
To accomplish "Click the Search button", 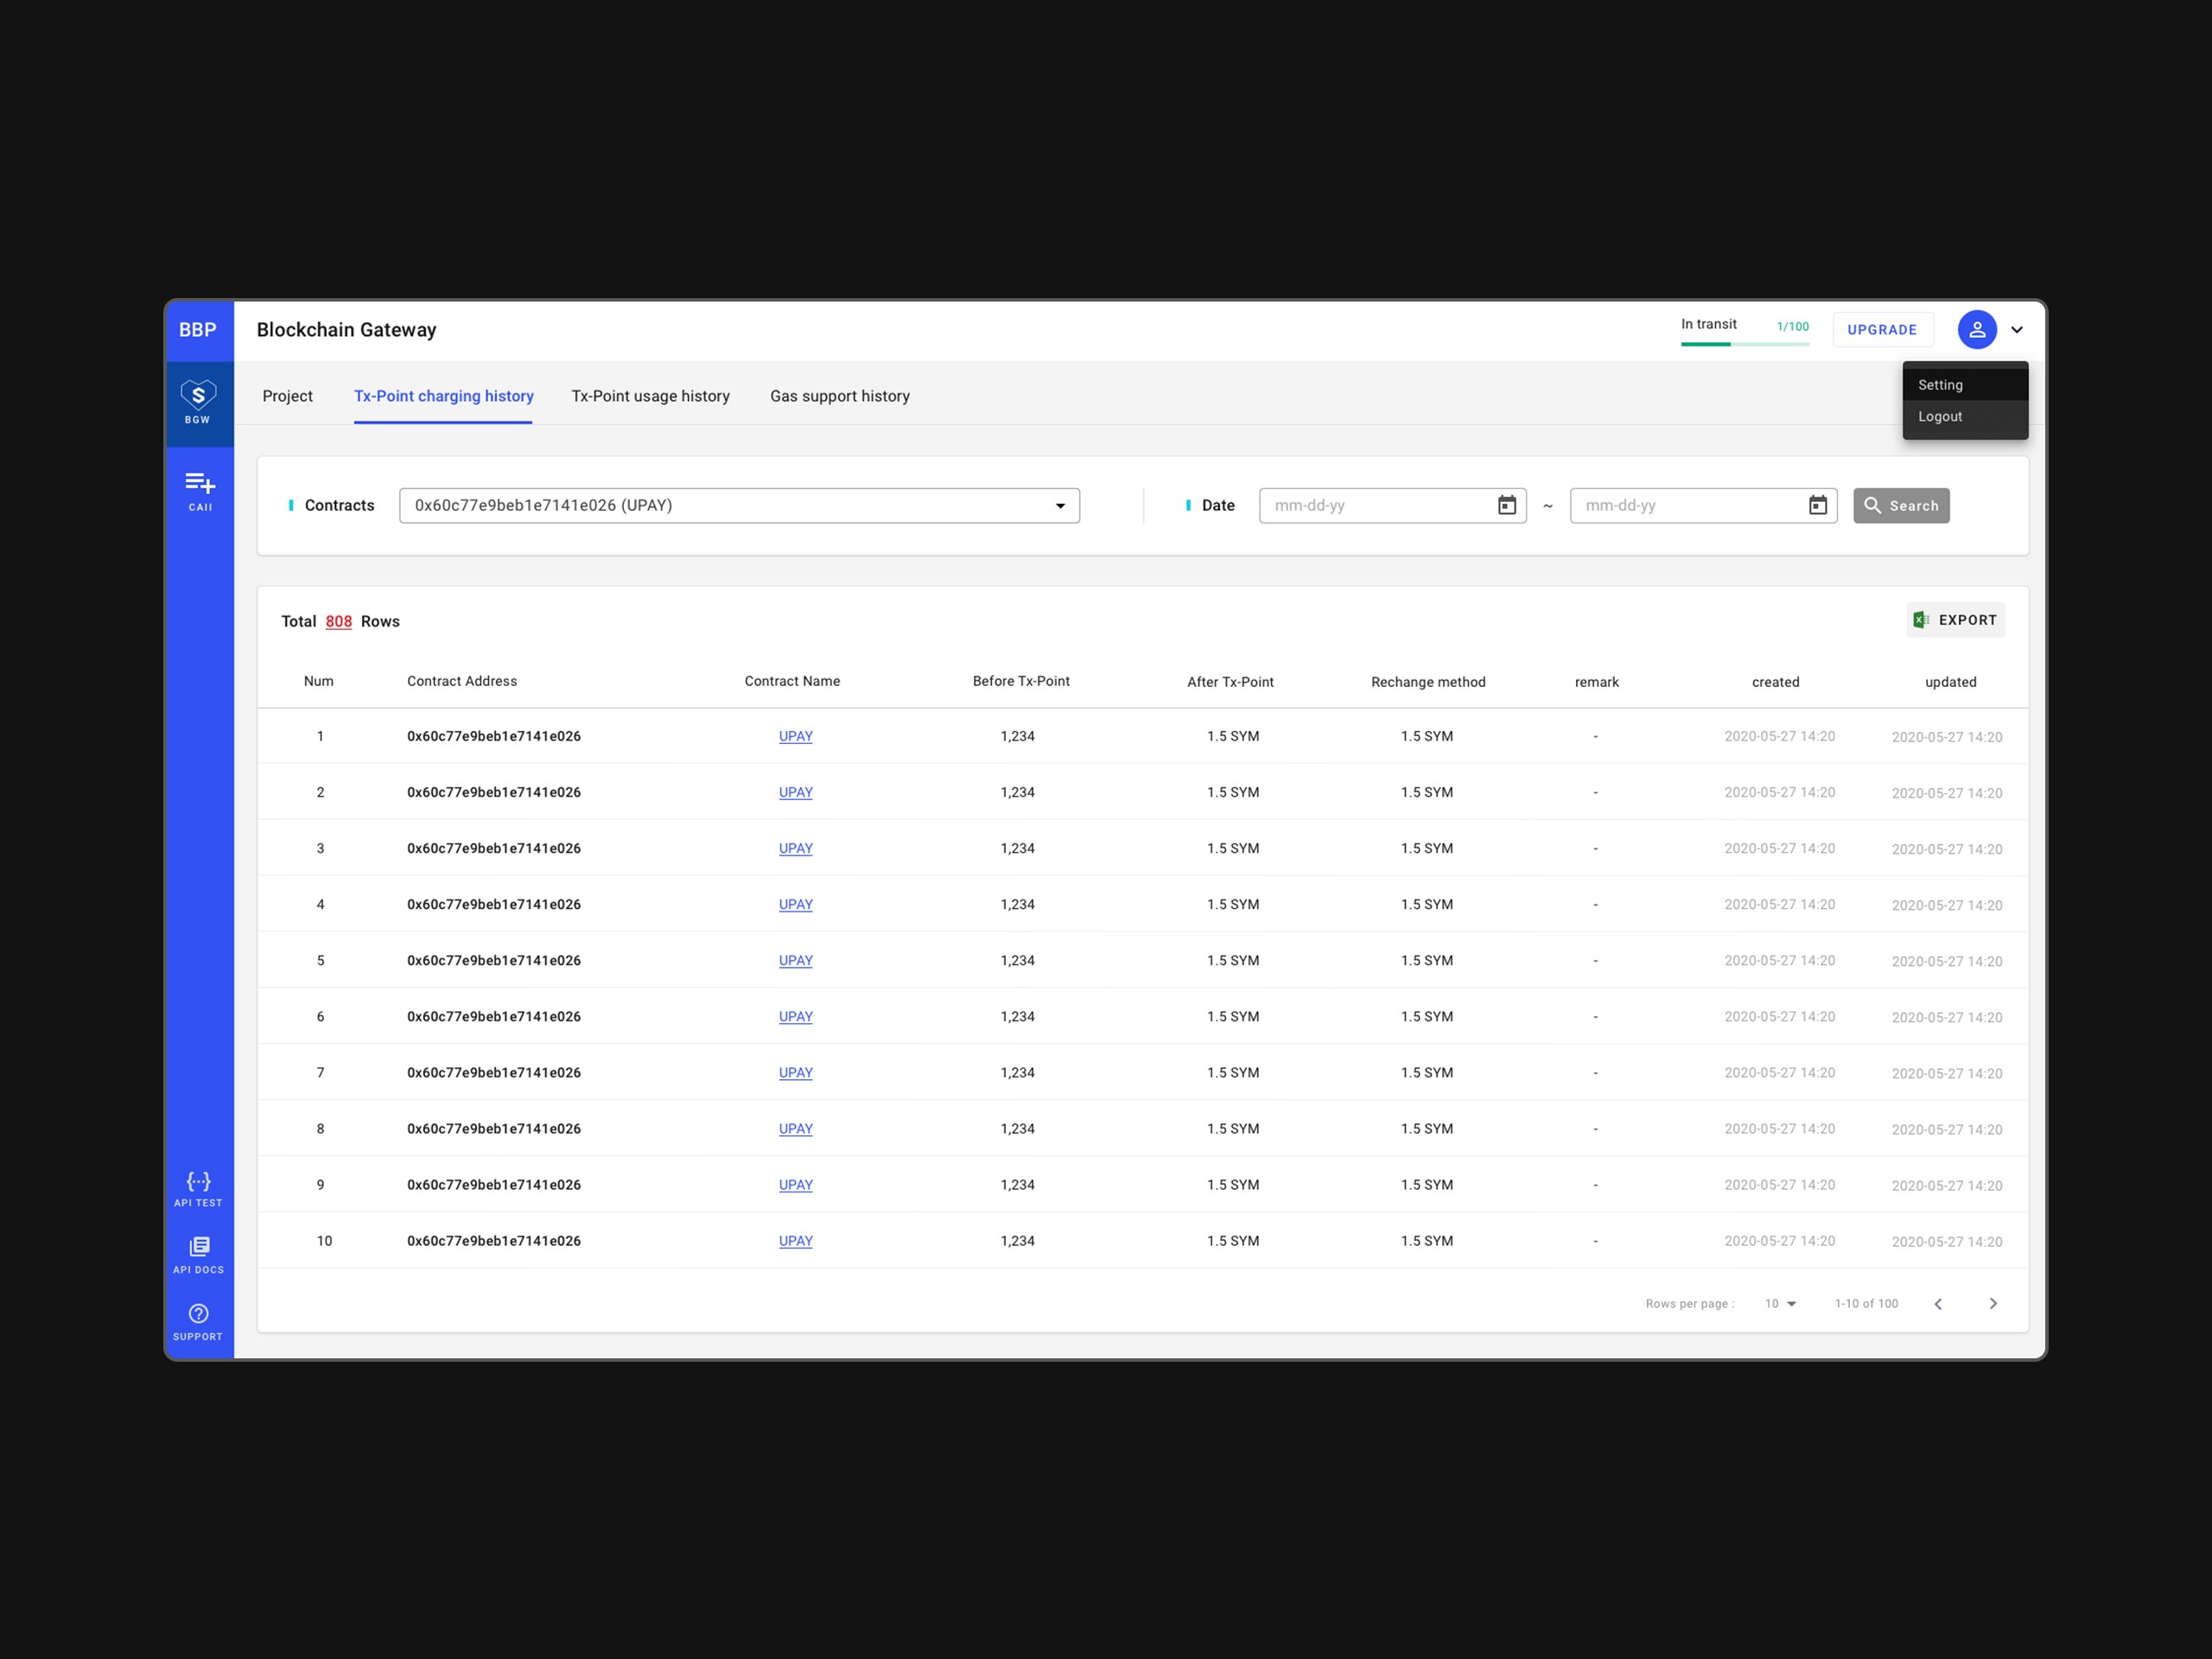I will click(1900, 505).
